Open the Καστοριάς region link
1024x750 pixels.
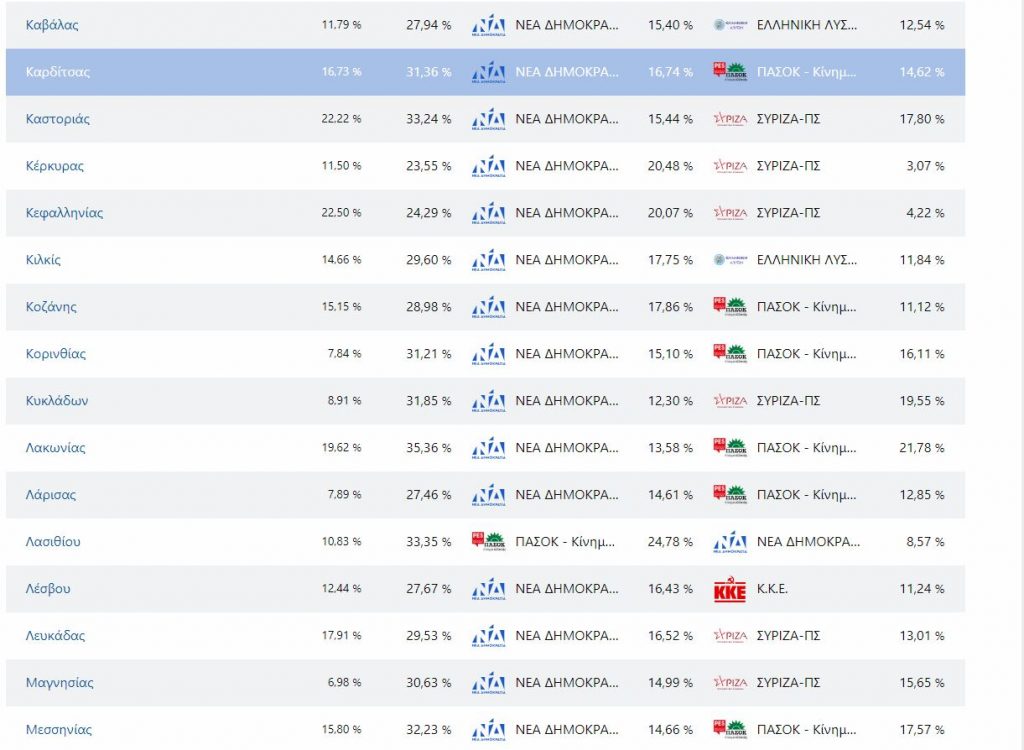[x=58, y=119]
